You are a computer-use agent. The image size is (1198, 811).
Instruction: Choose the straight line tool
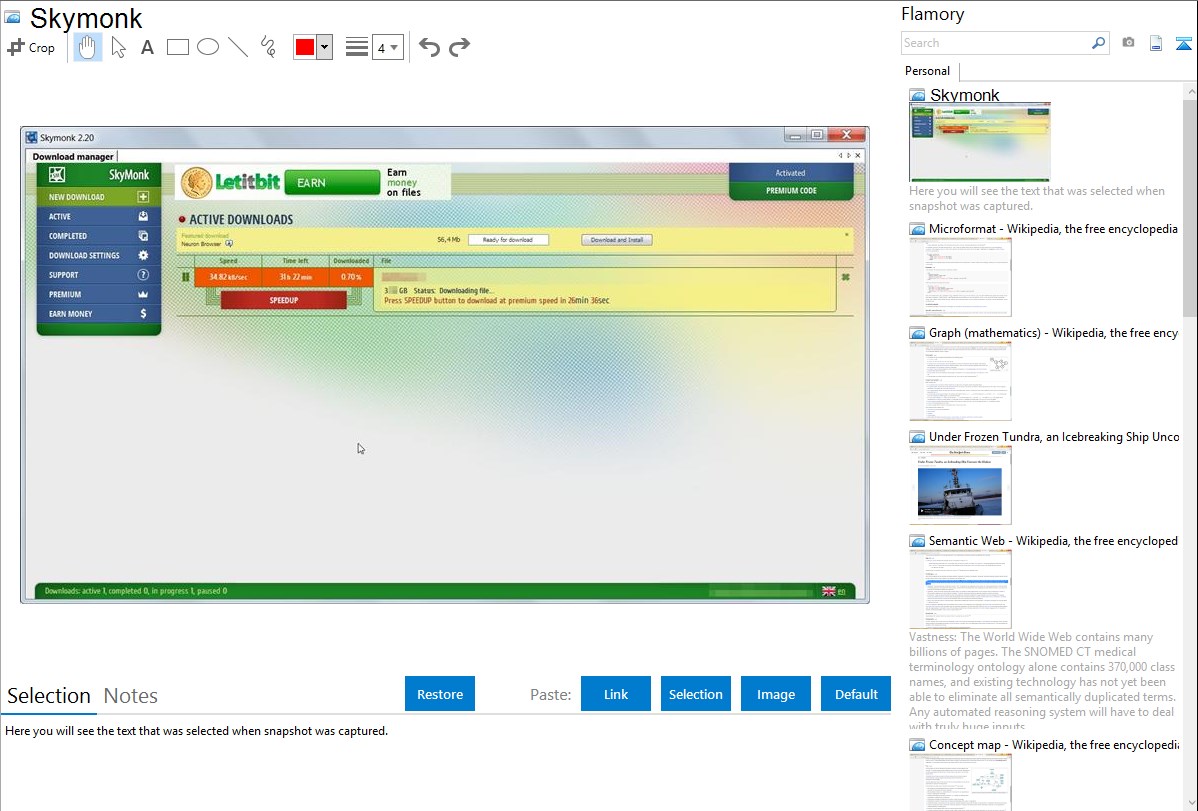(238, 47)
